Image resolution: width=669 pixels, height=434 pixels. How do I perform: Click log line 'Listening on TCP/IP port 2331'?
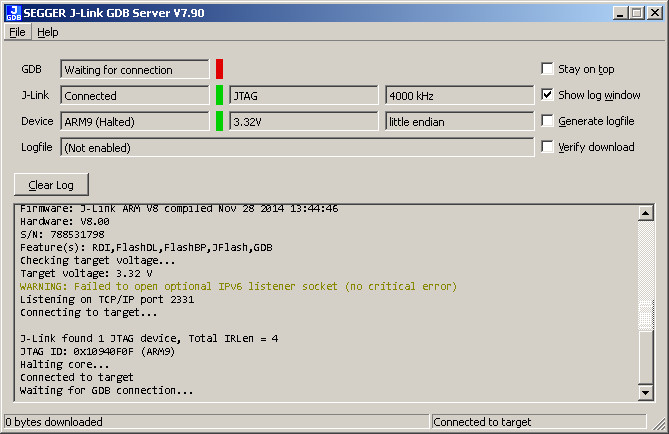(107, 300)
